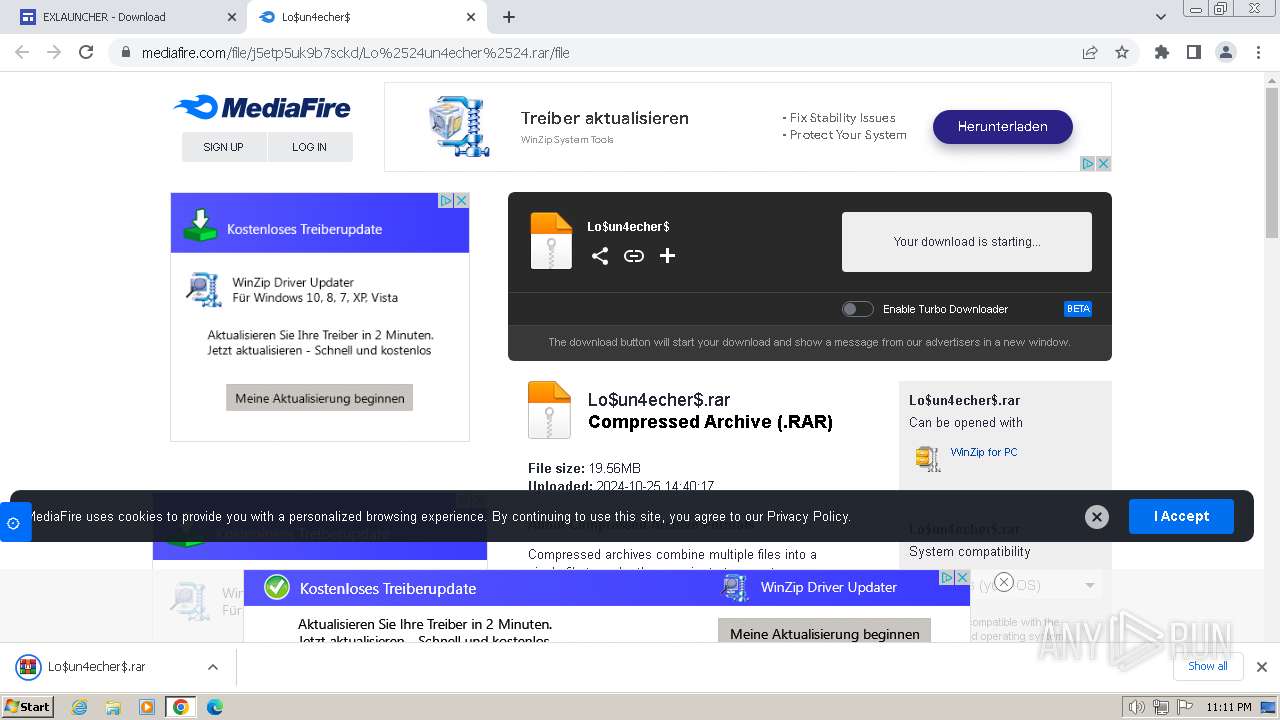Close the left Kostenloses Treiberupdate ad
The width and height of the screenshot is (1280, 720).
click(x=462, y=200)
